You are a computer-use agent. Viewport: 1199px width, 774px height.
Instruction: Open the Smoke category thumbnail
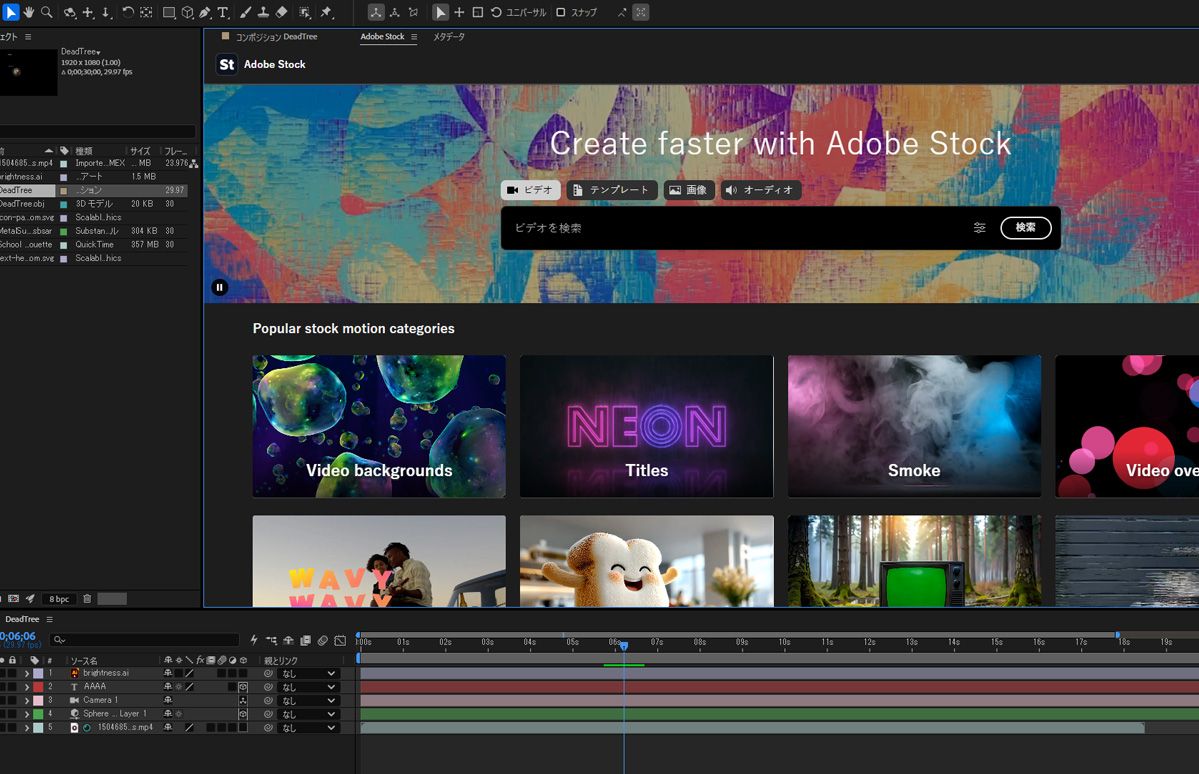point(915,426)
